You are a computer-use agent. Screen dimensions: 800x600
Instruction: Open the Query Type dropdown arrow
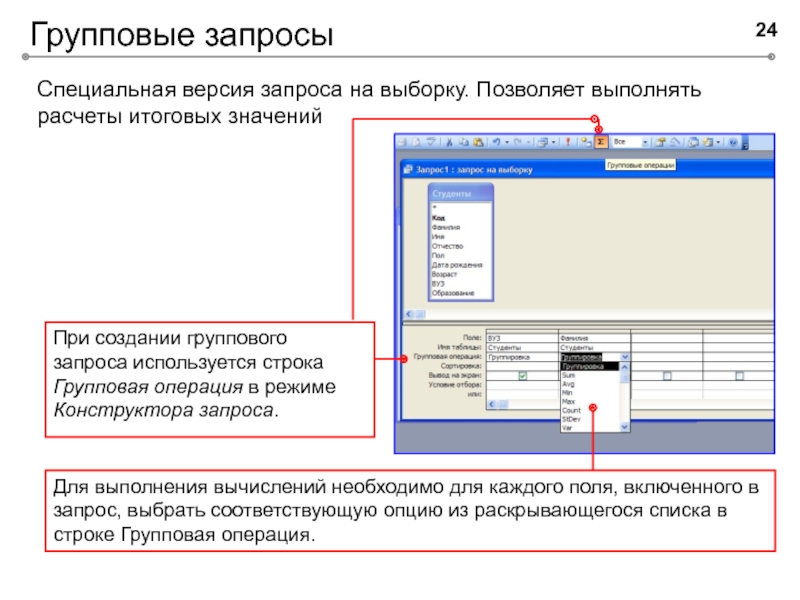(554, 142)
